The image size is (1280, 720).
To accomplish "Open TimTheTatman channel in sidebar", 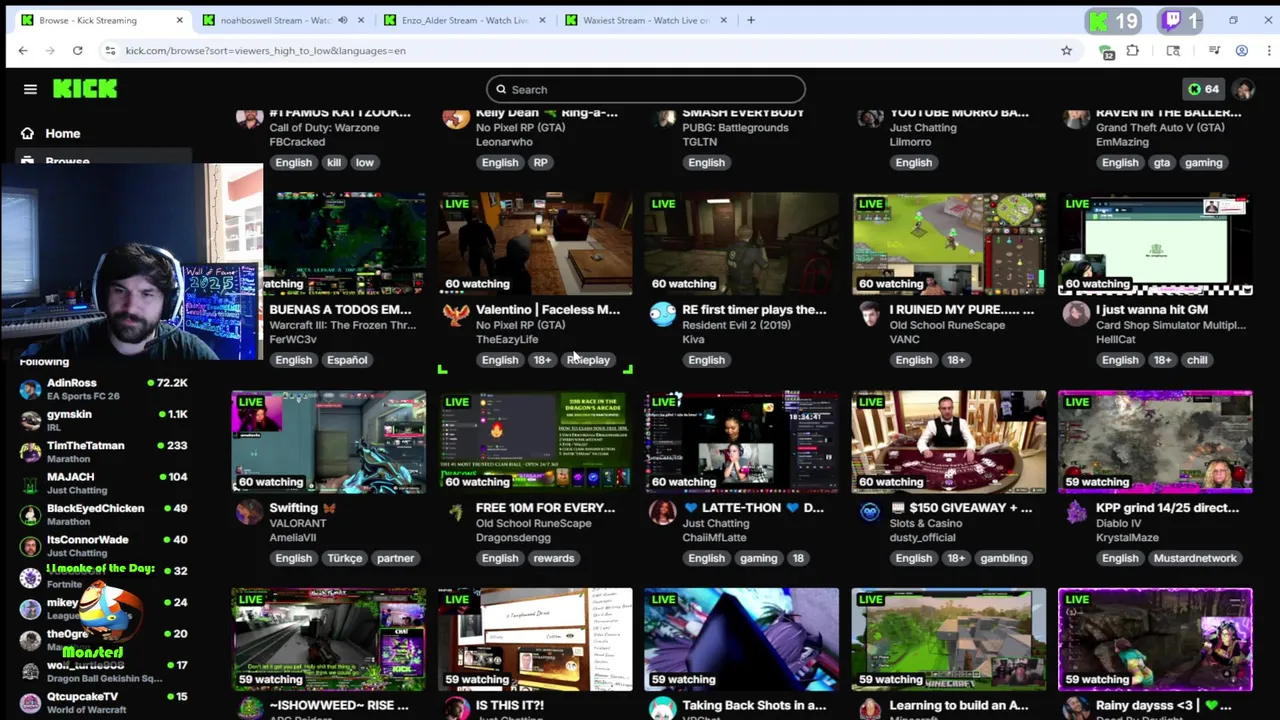I will click(104, 452).
